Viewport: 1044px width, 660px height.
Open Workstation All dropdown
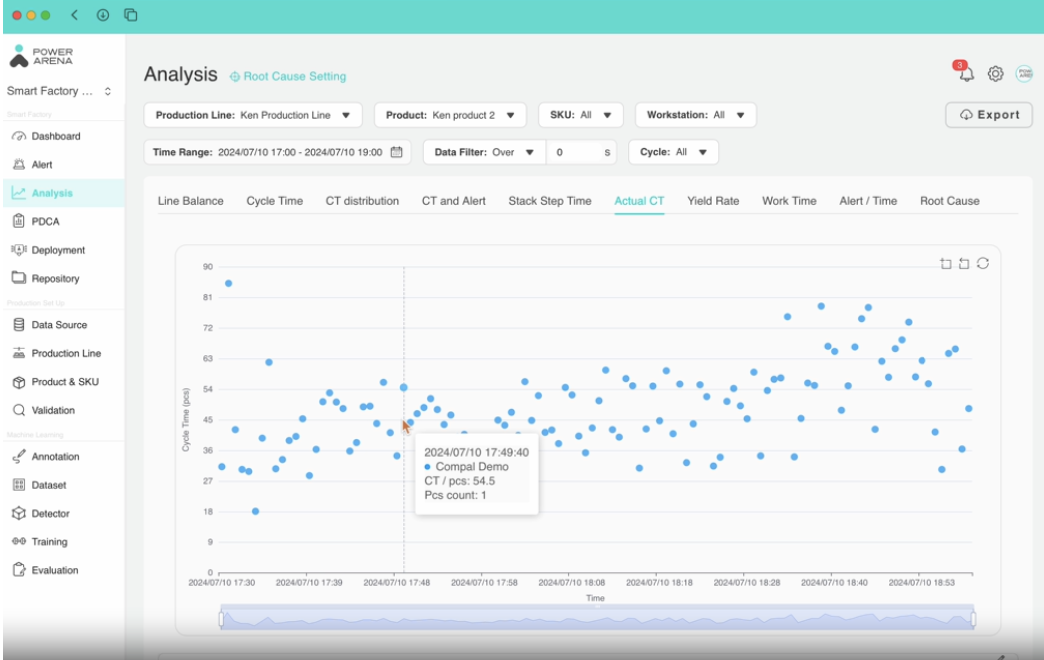point(696,115)
